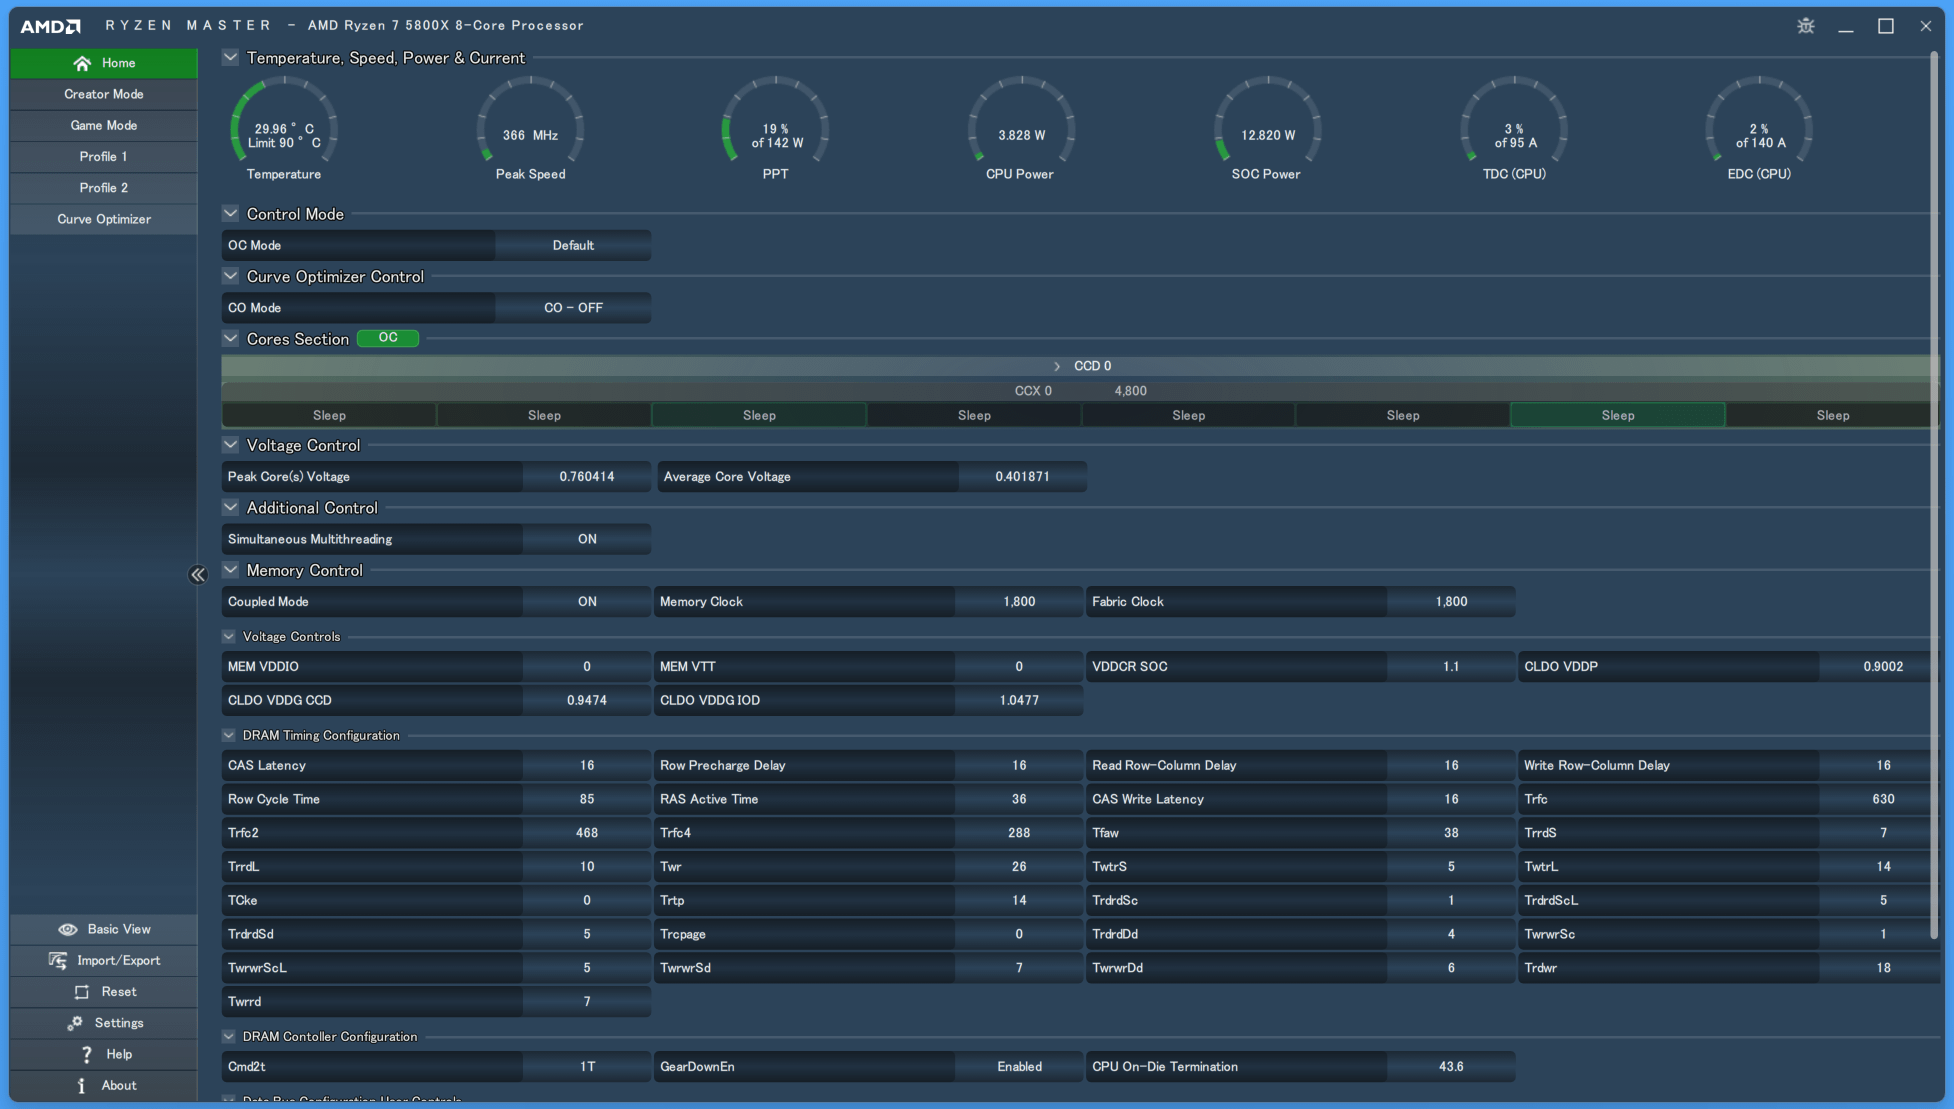Toggle Coupled Mode ON value
1954x1109 pixels.
pyautogui.click(x=587, y=602)
